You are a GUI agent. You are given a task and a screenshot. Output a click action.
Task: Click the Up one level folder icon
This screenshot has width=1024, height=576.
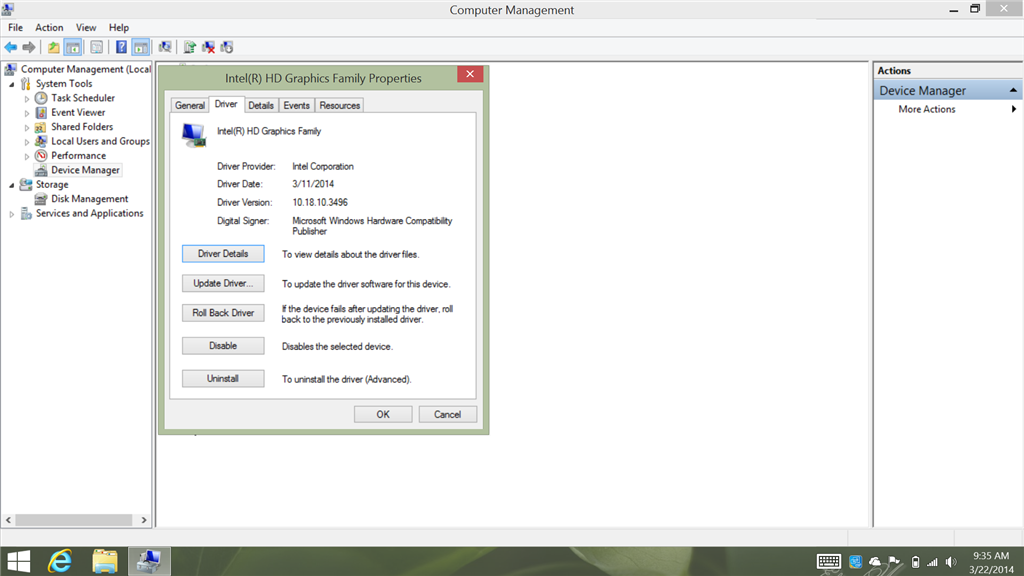click(54, 47)
